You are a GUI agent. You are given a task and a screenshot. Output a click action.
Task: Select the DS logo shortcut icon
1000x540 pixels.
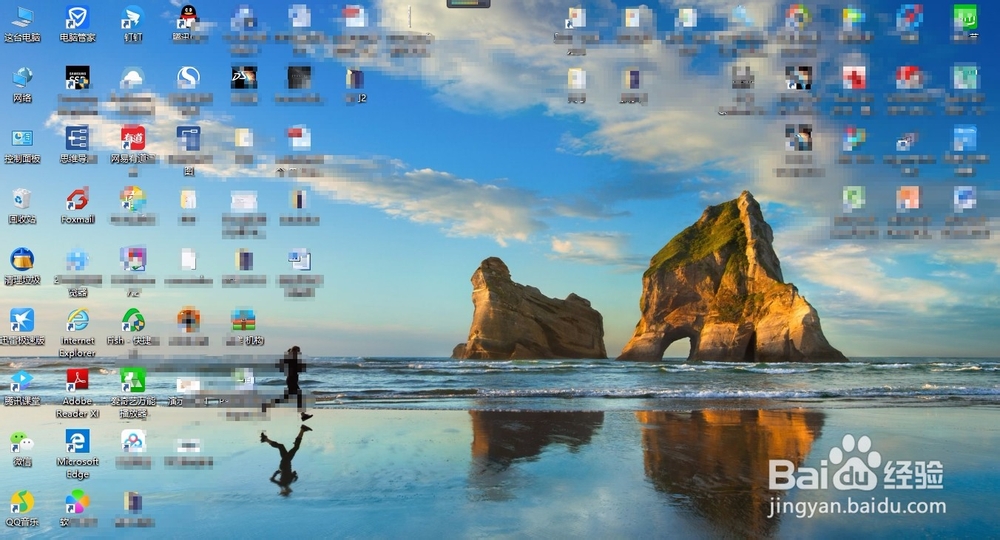pos(244,78)
